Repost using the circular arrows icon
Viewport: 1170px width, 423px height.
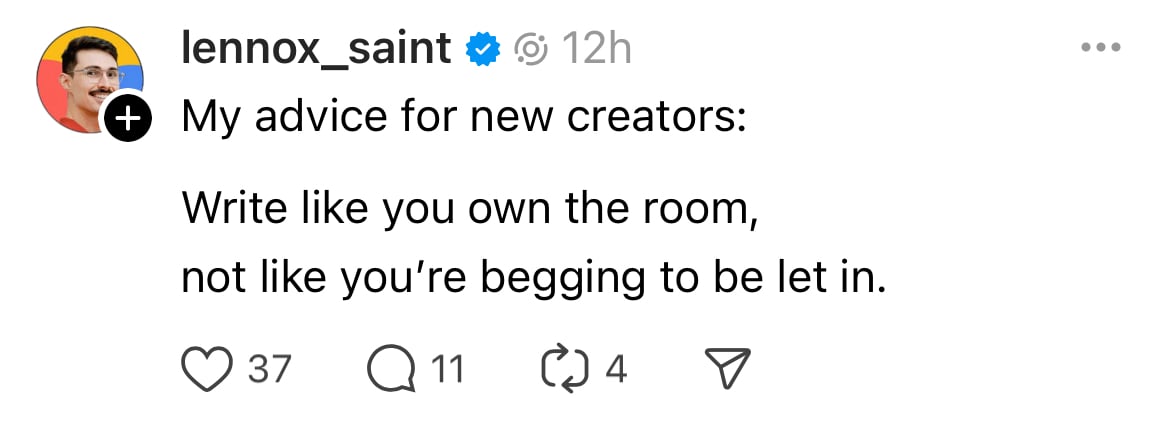(561, 370)
